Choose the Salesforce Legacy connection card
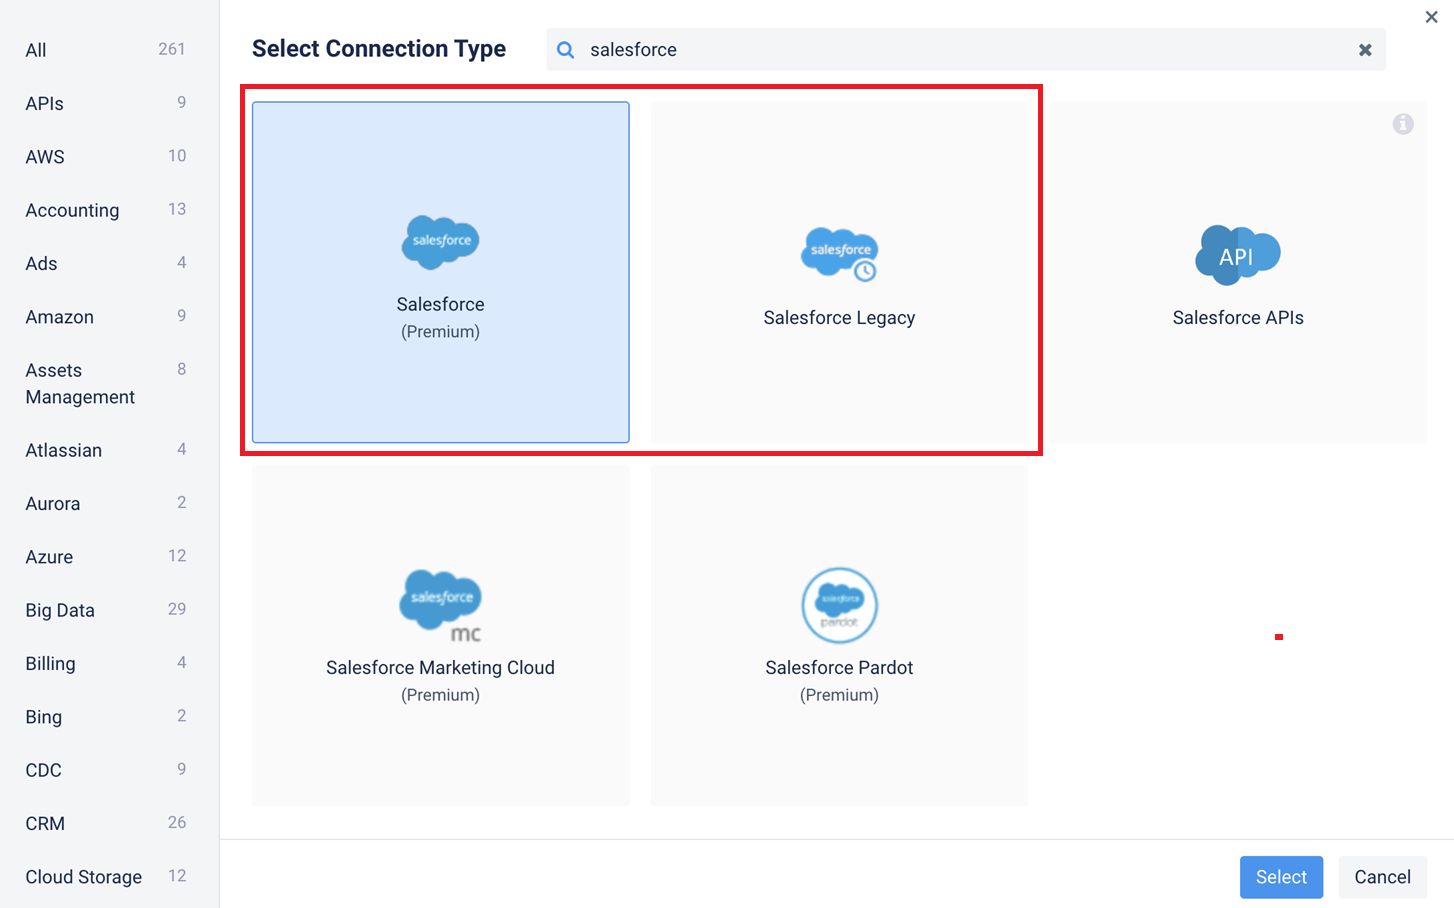 (x=839, y=272)
